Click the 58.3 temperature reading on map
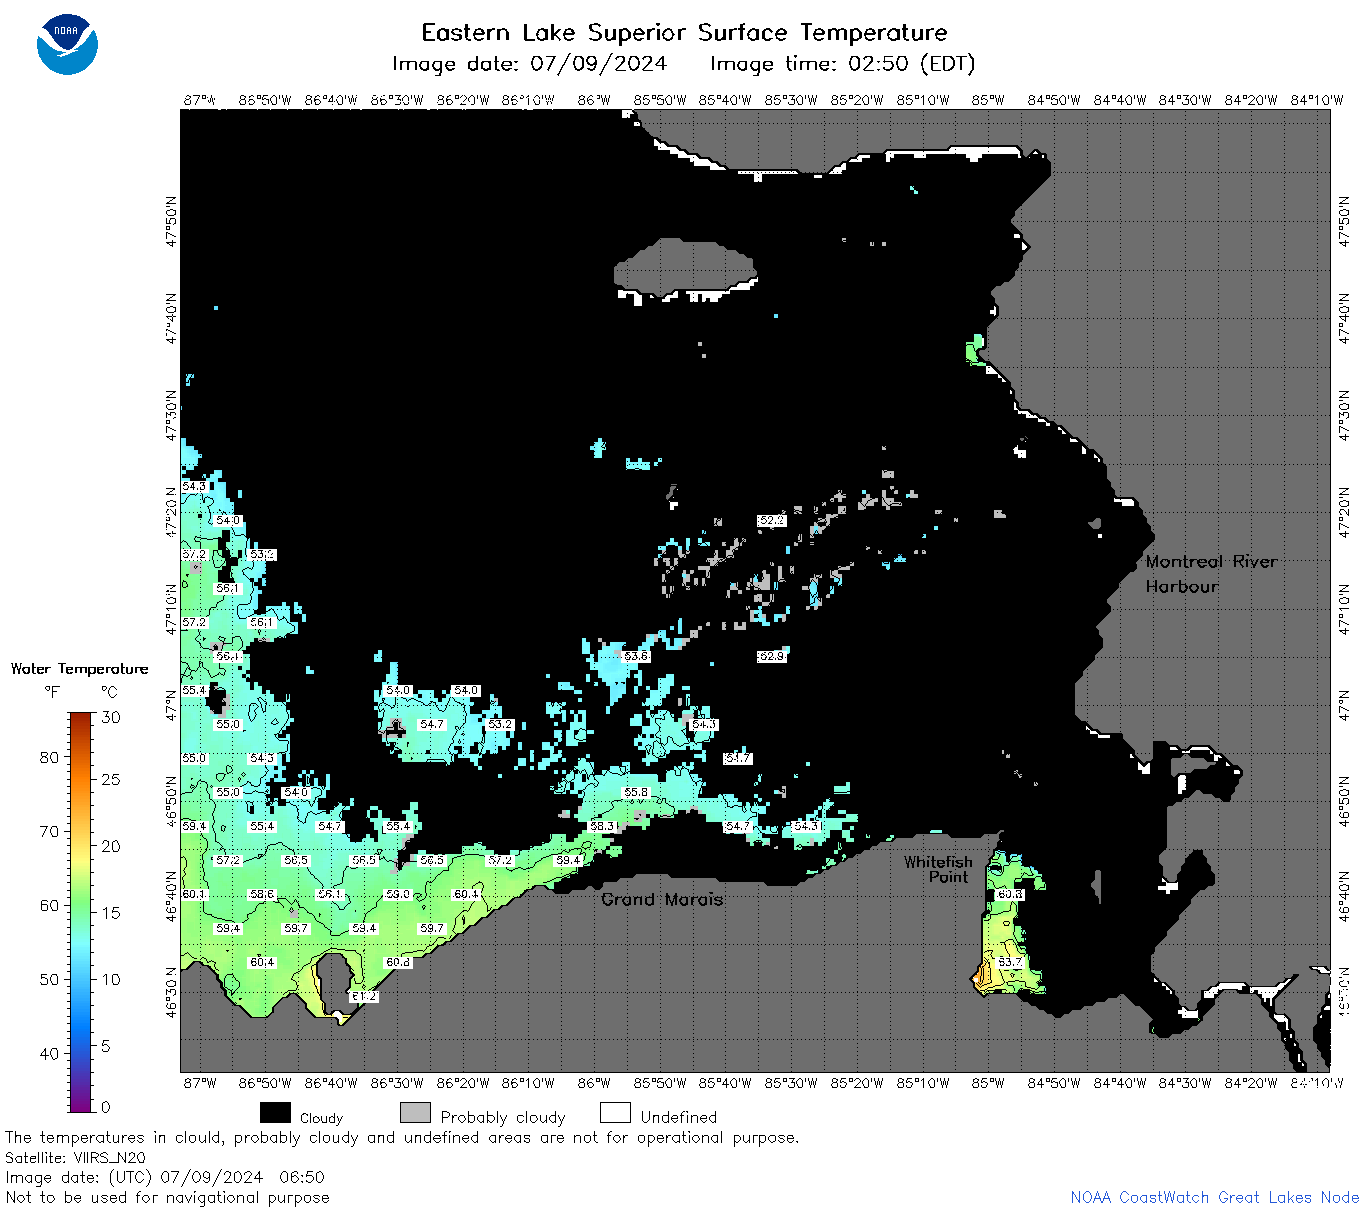 (x=601, y=827)
